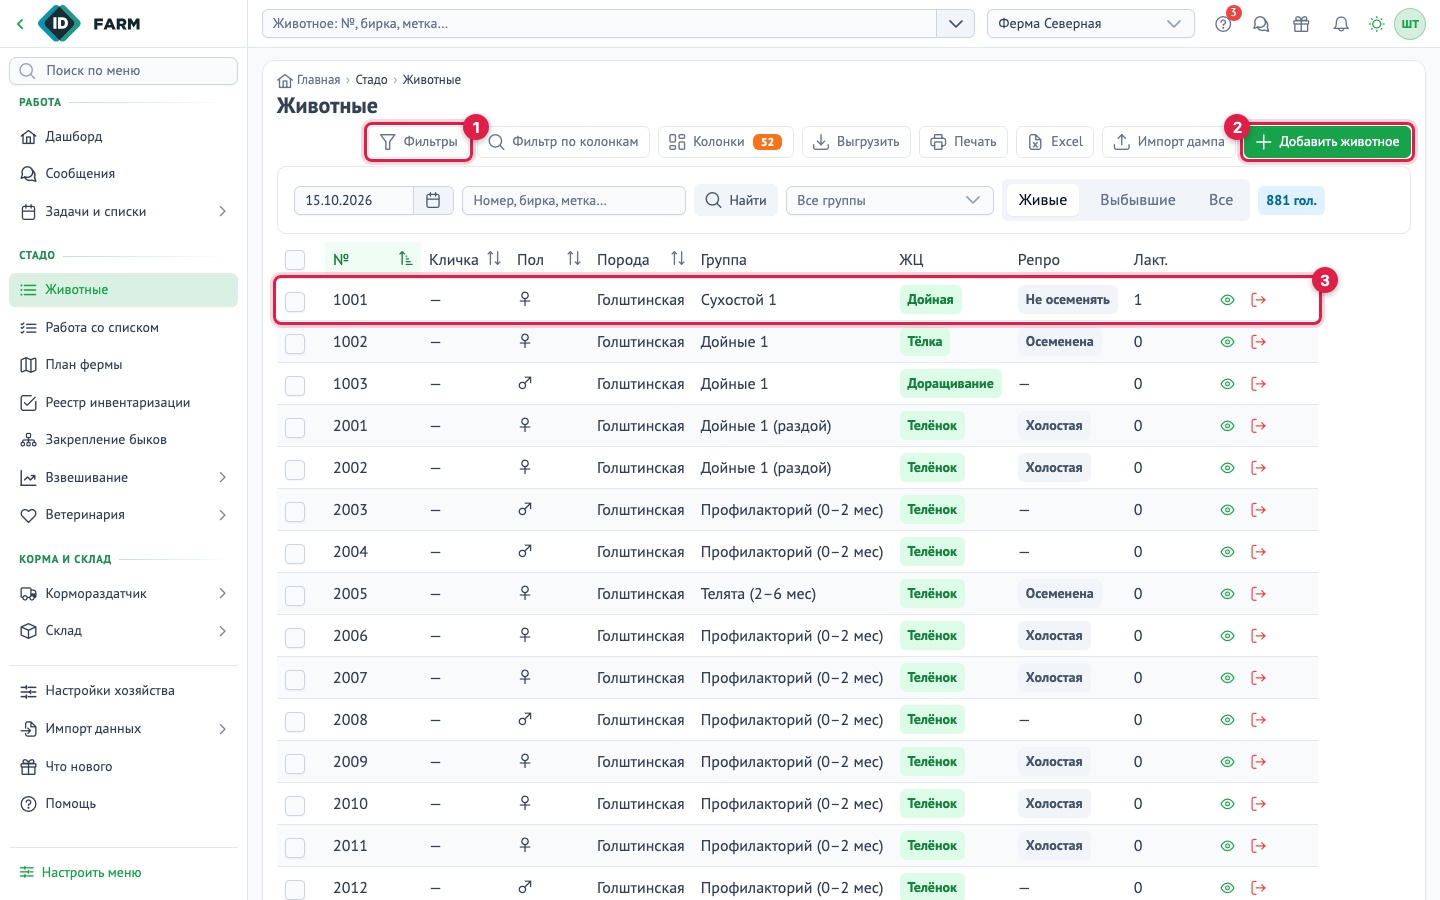Open Колонки 52 settings
The height and width of the screenshot is (900, 1440).
pyautogui.click(x=725, y=142)
